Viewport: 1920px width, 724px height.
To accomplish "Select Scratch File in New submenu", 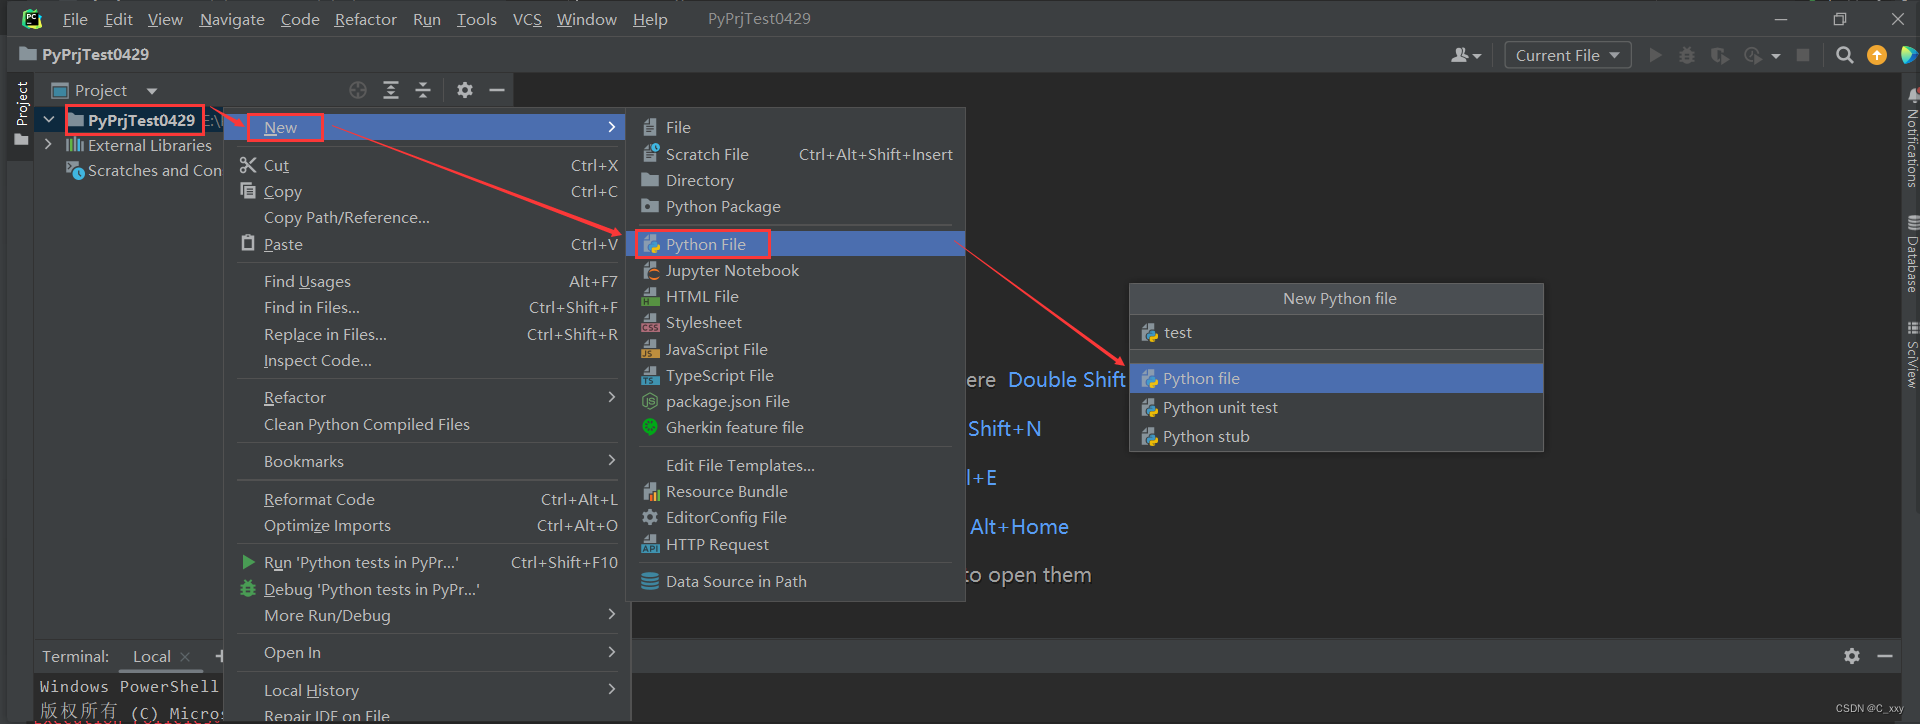I will (x=796, y=154).
